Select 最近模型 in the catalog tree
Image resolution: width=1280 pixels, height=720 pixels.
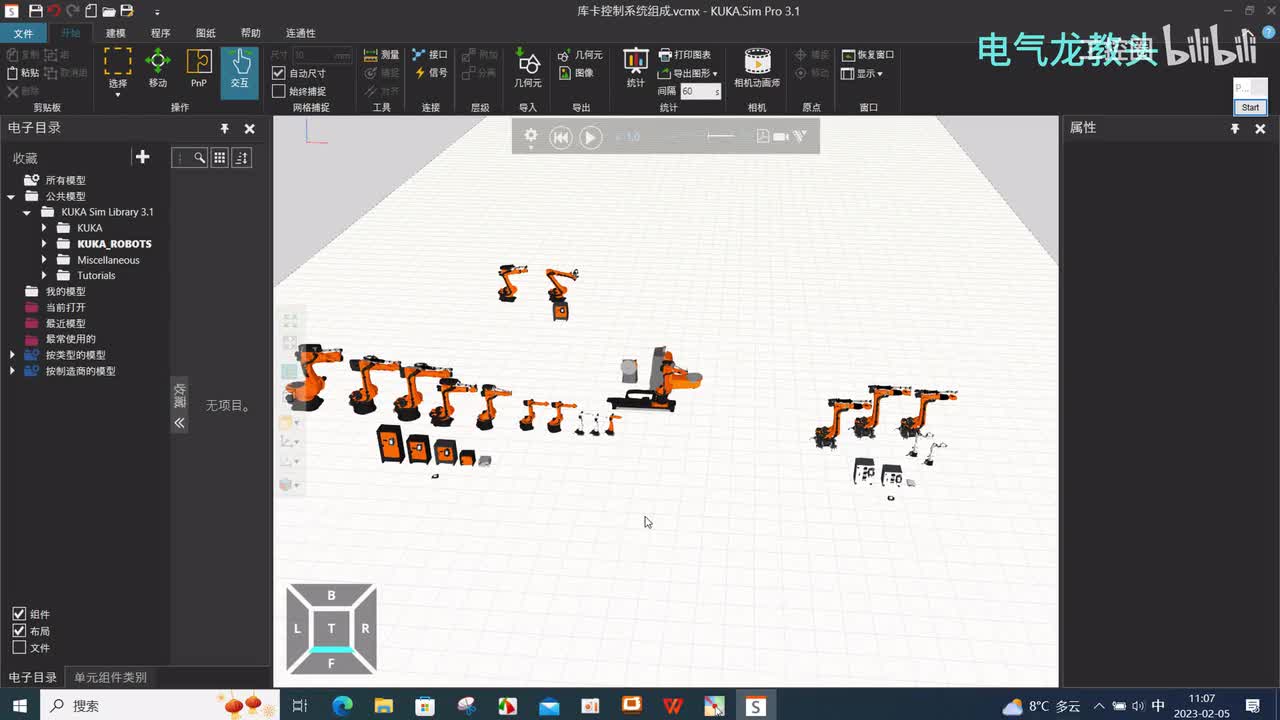click(x=65, y=323)
